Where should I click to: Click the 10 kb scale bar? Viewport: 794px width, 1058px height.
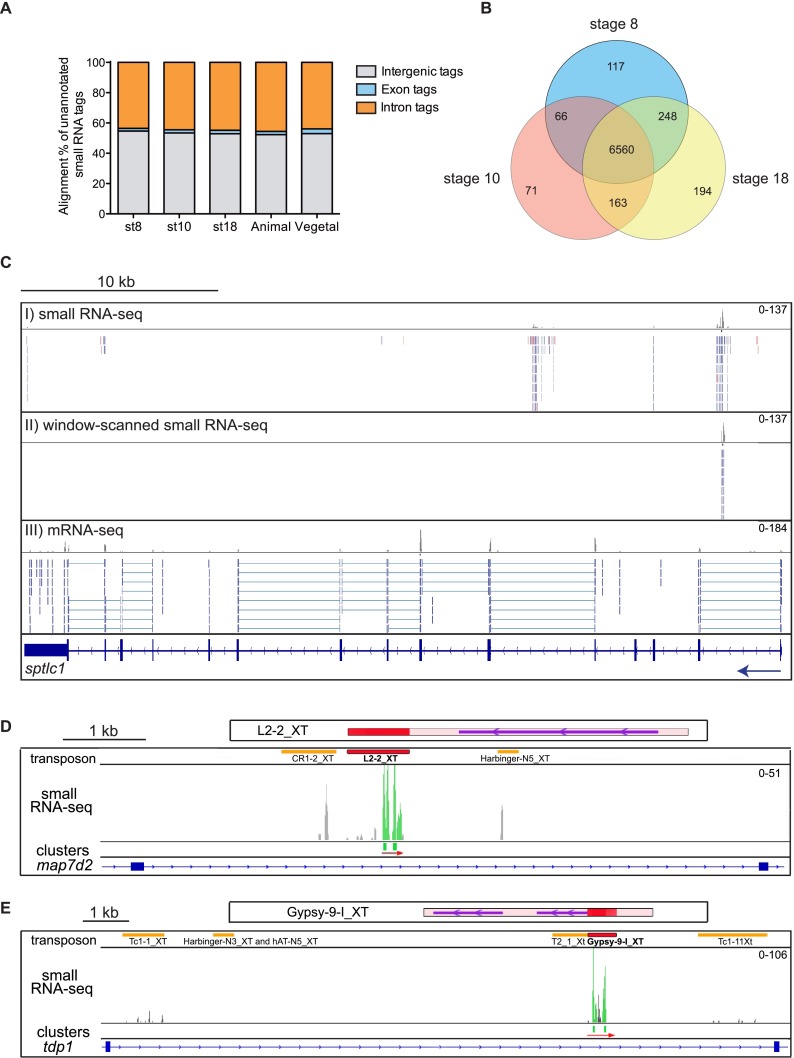120,290
